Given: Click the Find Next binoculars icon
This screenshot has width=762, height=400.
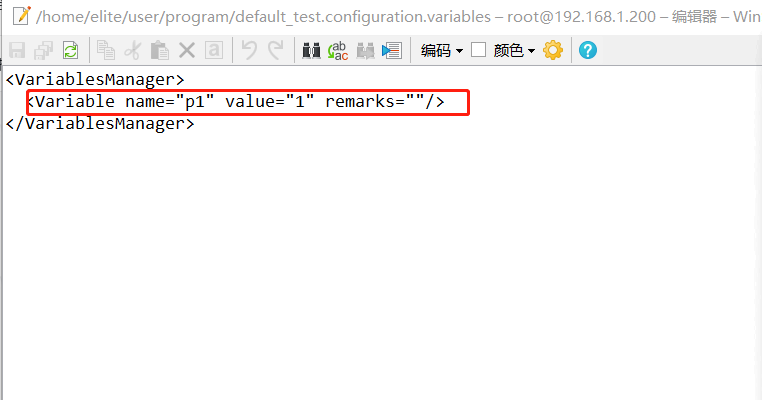Looking at the screenshot, I should point(365,50).
